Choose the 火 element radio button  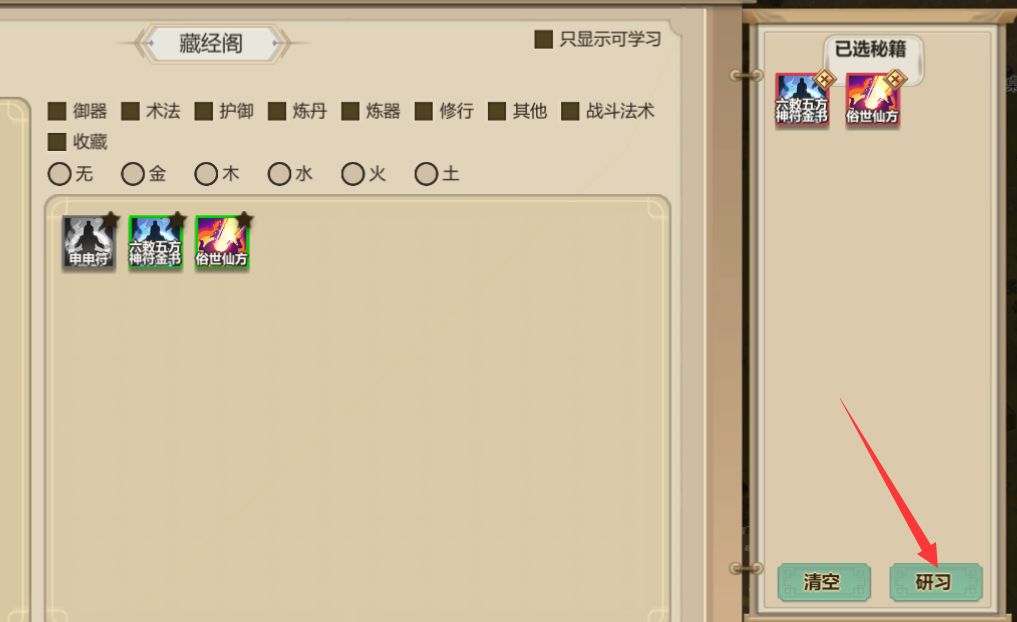coord(353,174)
